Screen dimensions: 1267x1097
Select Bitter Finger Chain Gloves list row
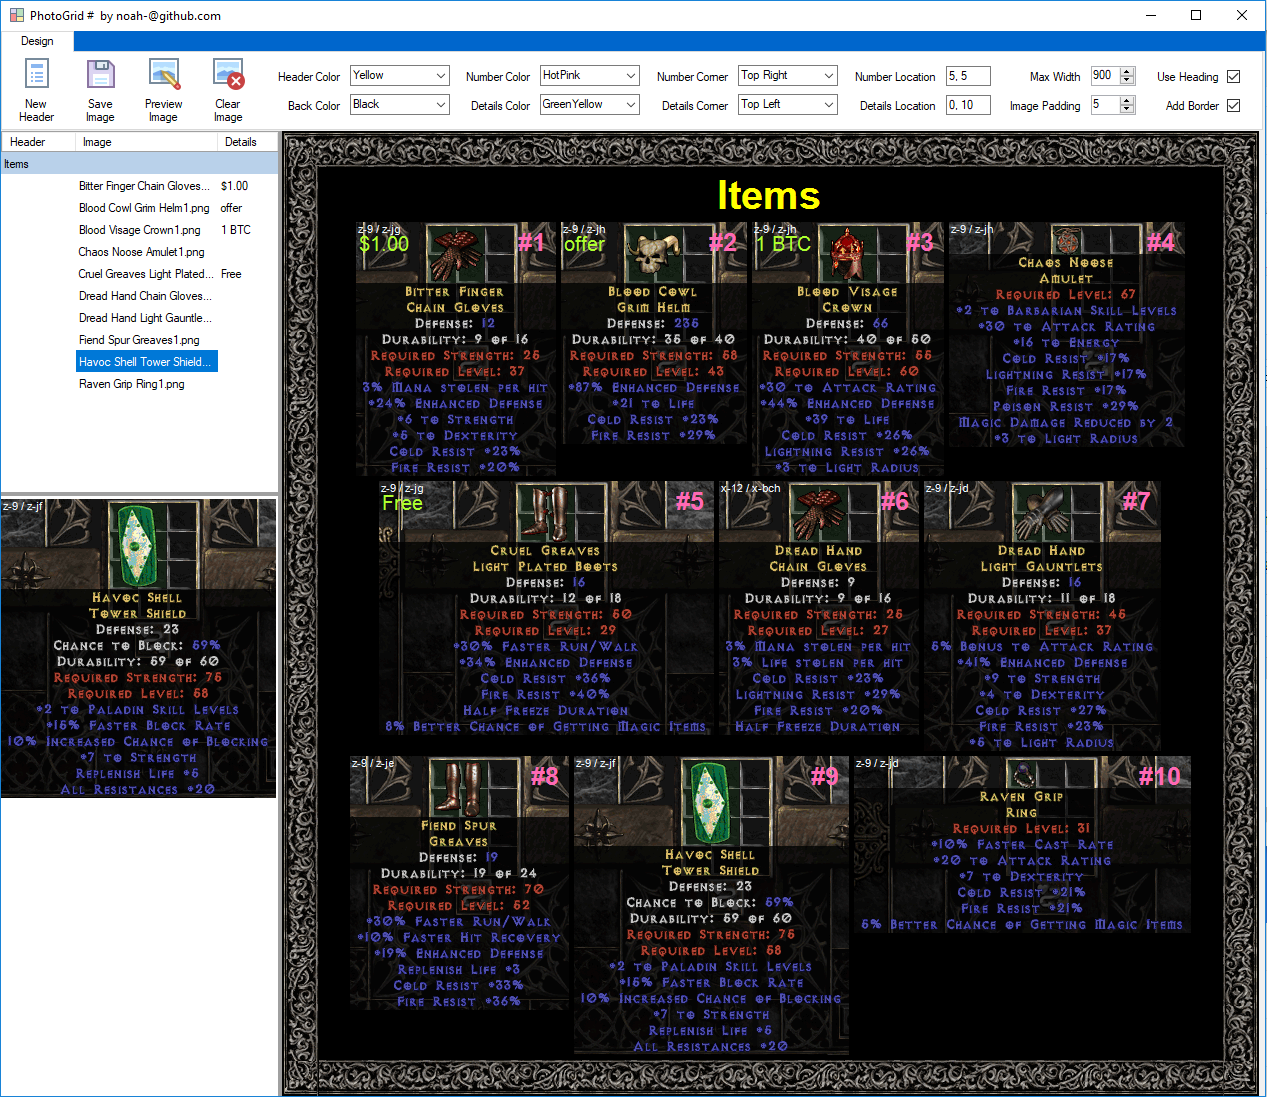145,186
